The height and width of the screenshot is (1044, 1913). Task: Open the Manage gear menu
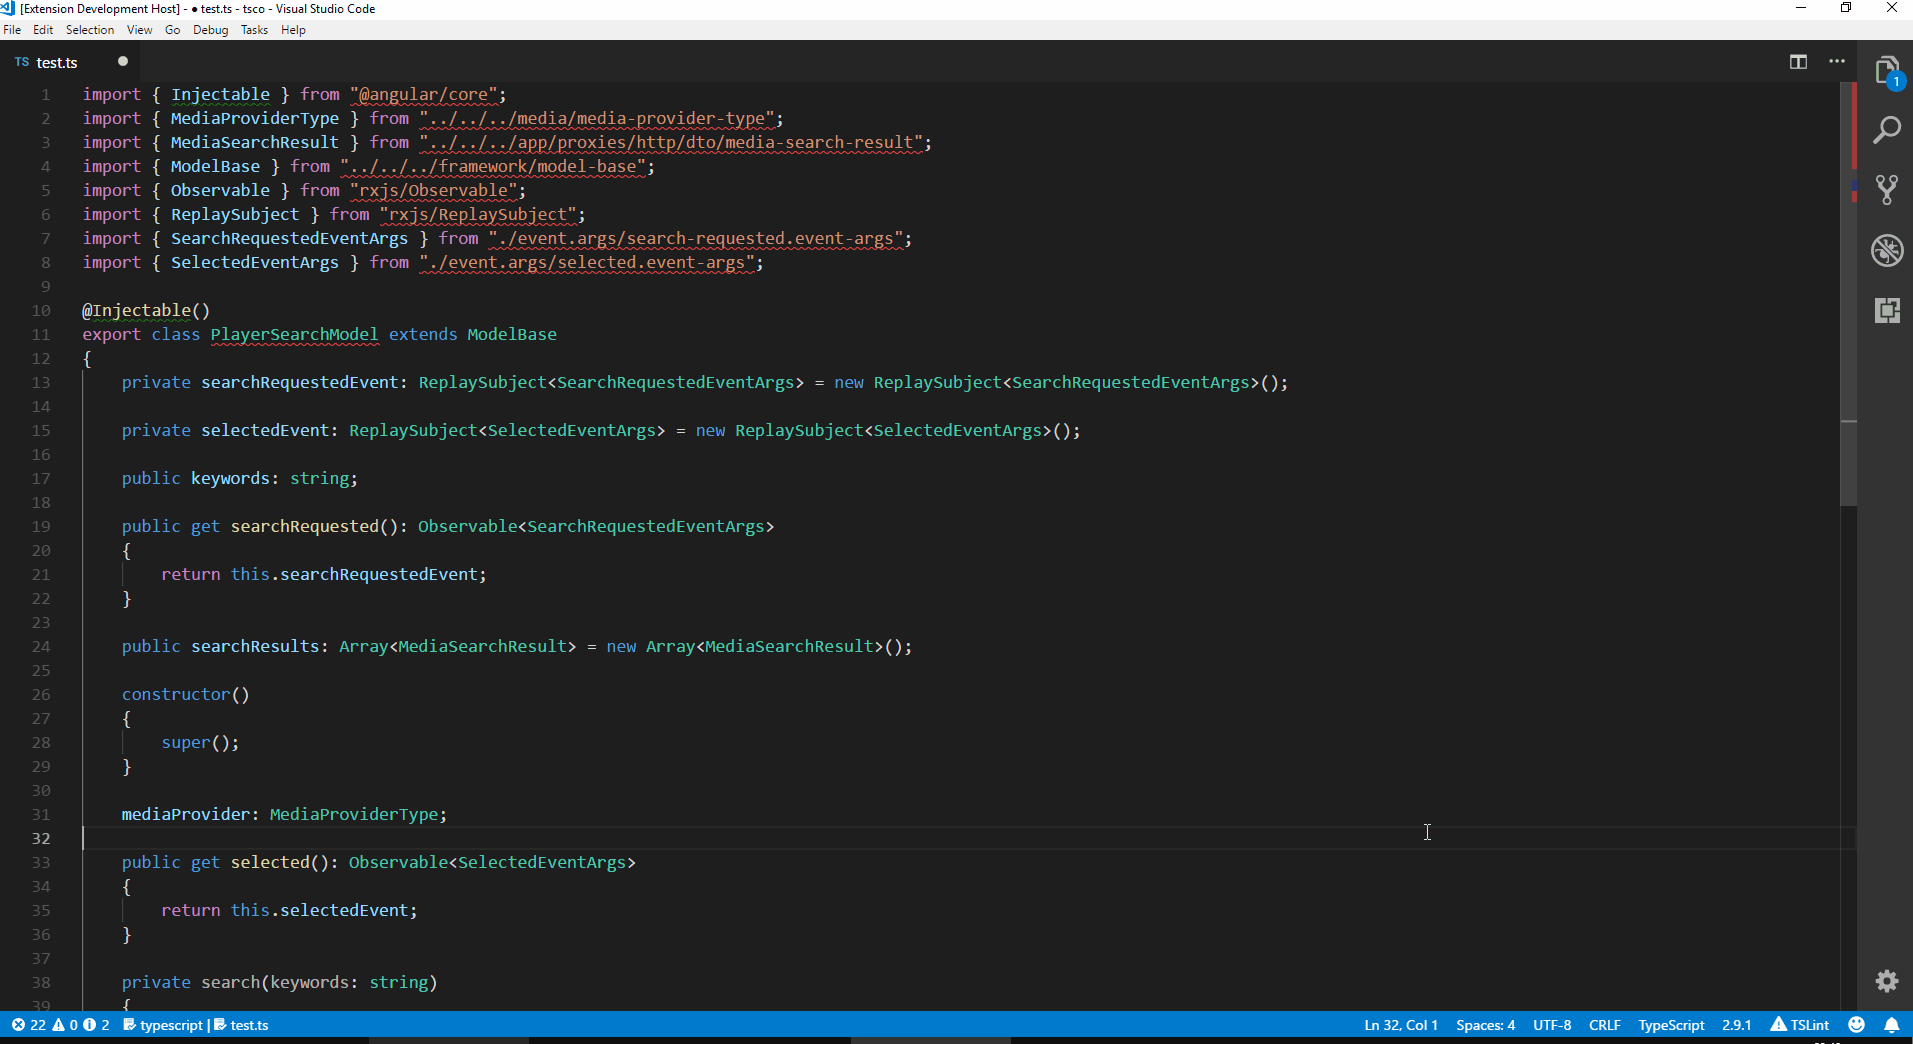1887,981
